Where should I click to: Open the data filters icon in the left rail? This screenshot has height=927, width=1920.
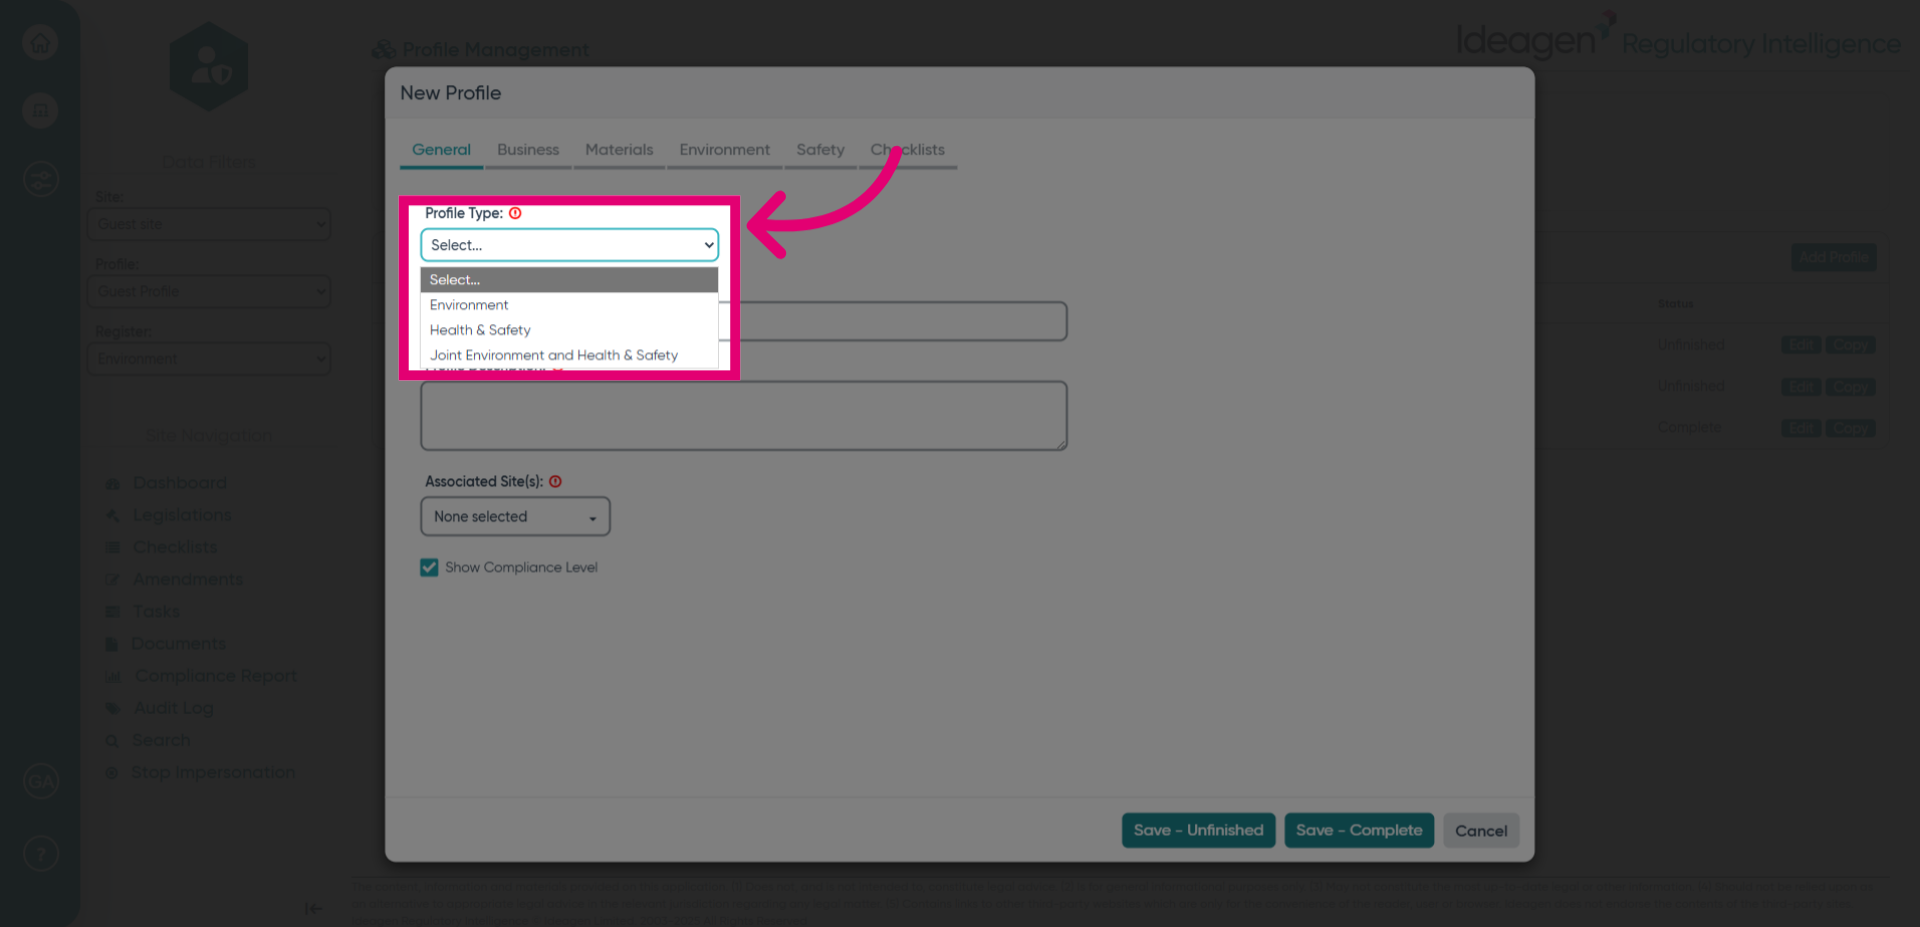(x=40, y=180)
